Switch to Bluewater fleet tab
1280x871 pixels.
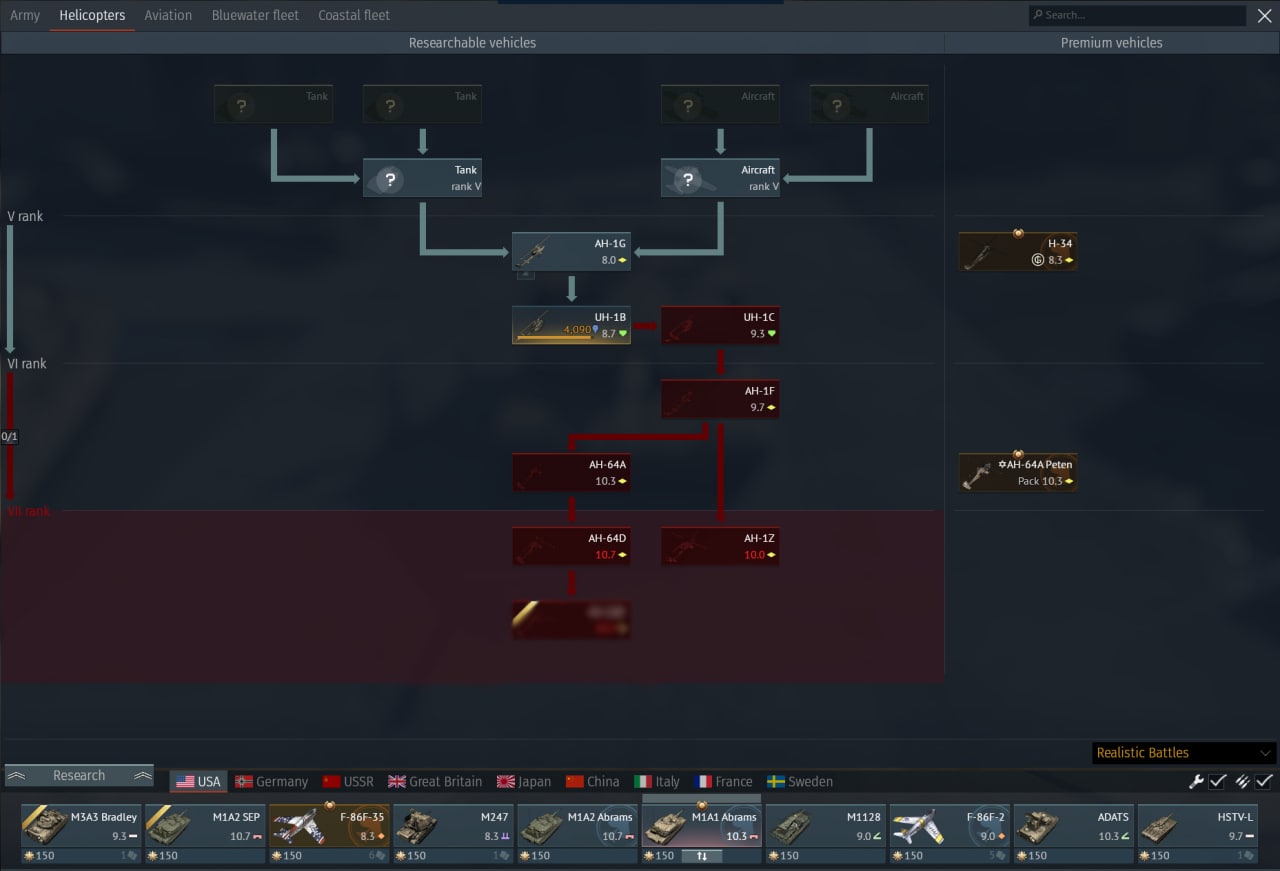tap(255, 15)
